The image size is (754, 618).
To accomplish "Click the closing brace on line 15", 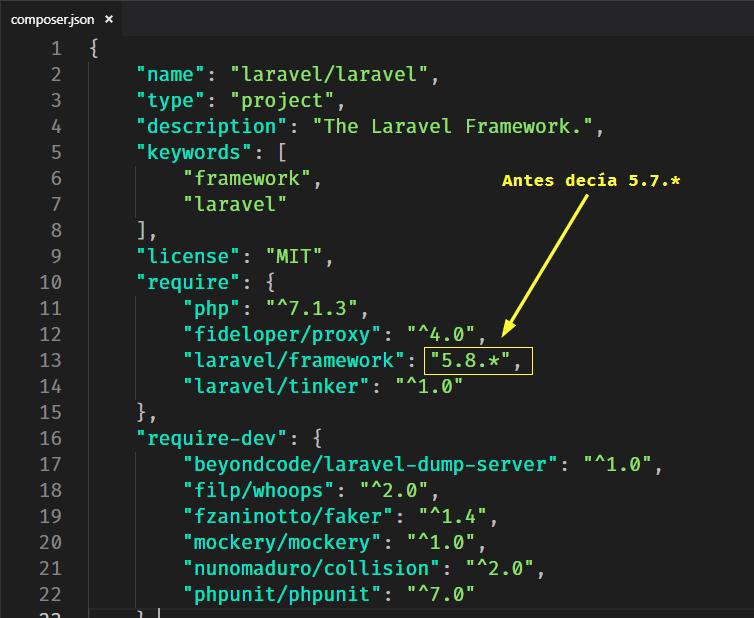I will click(141, 412).
